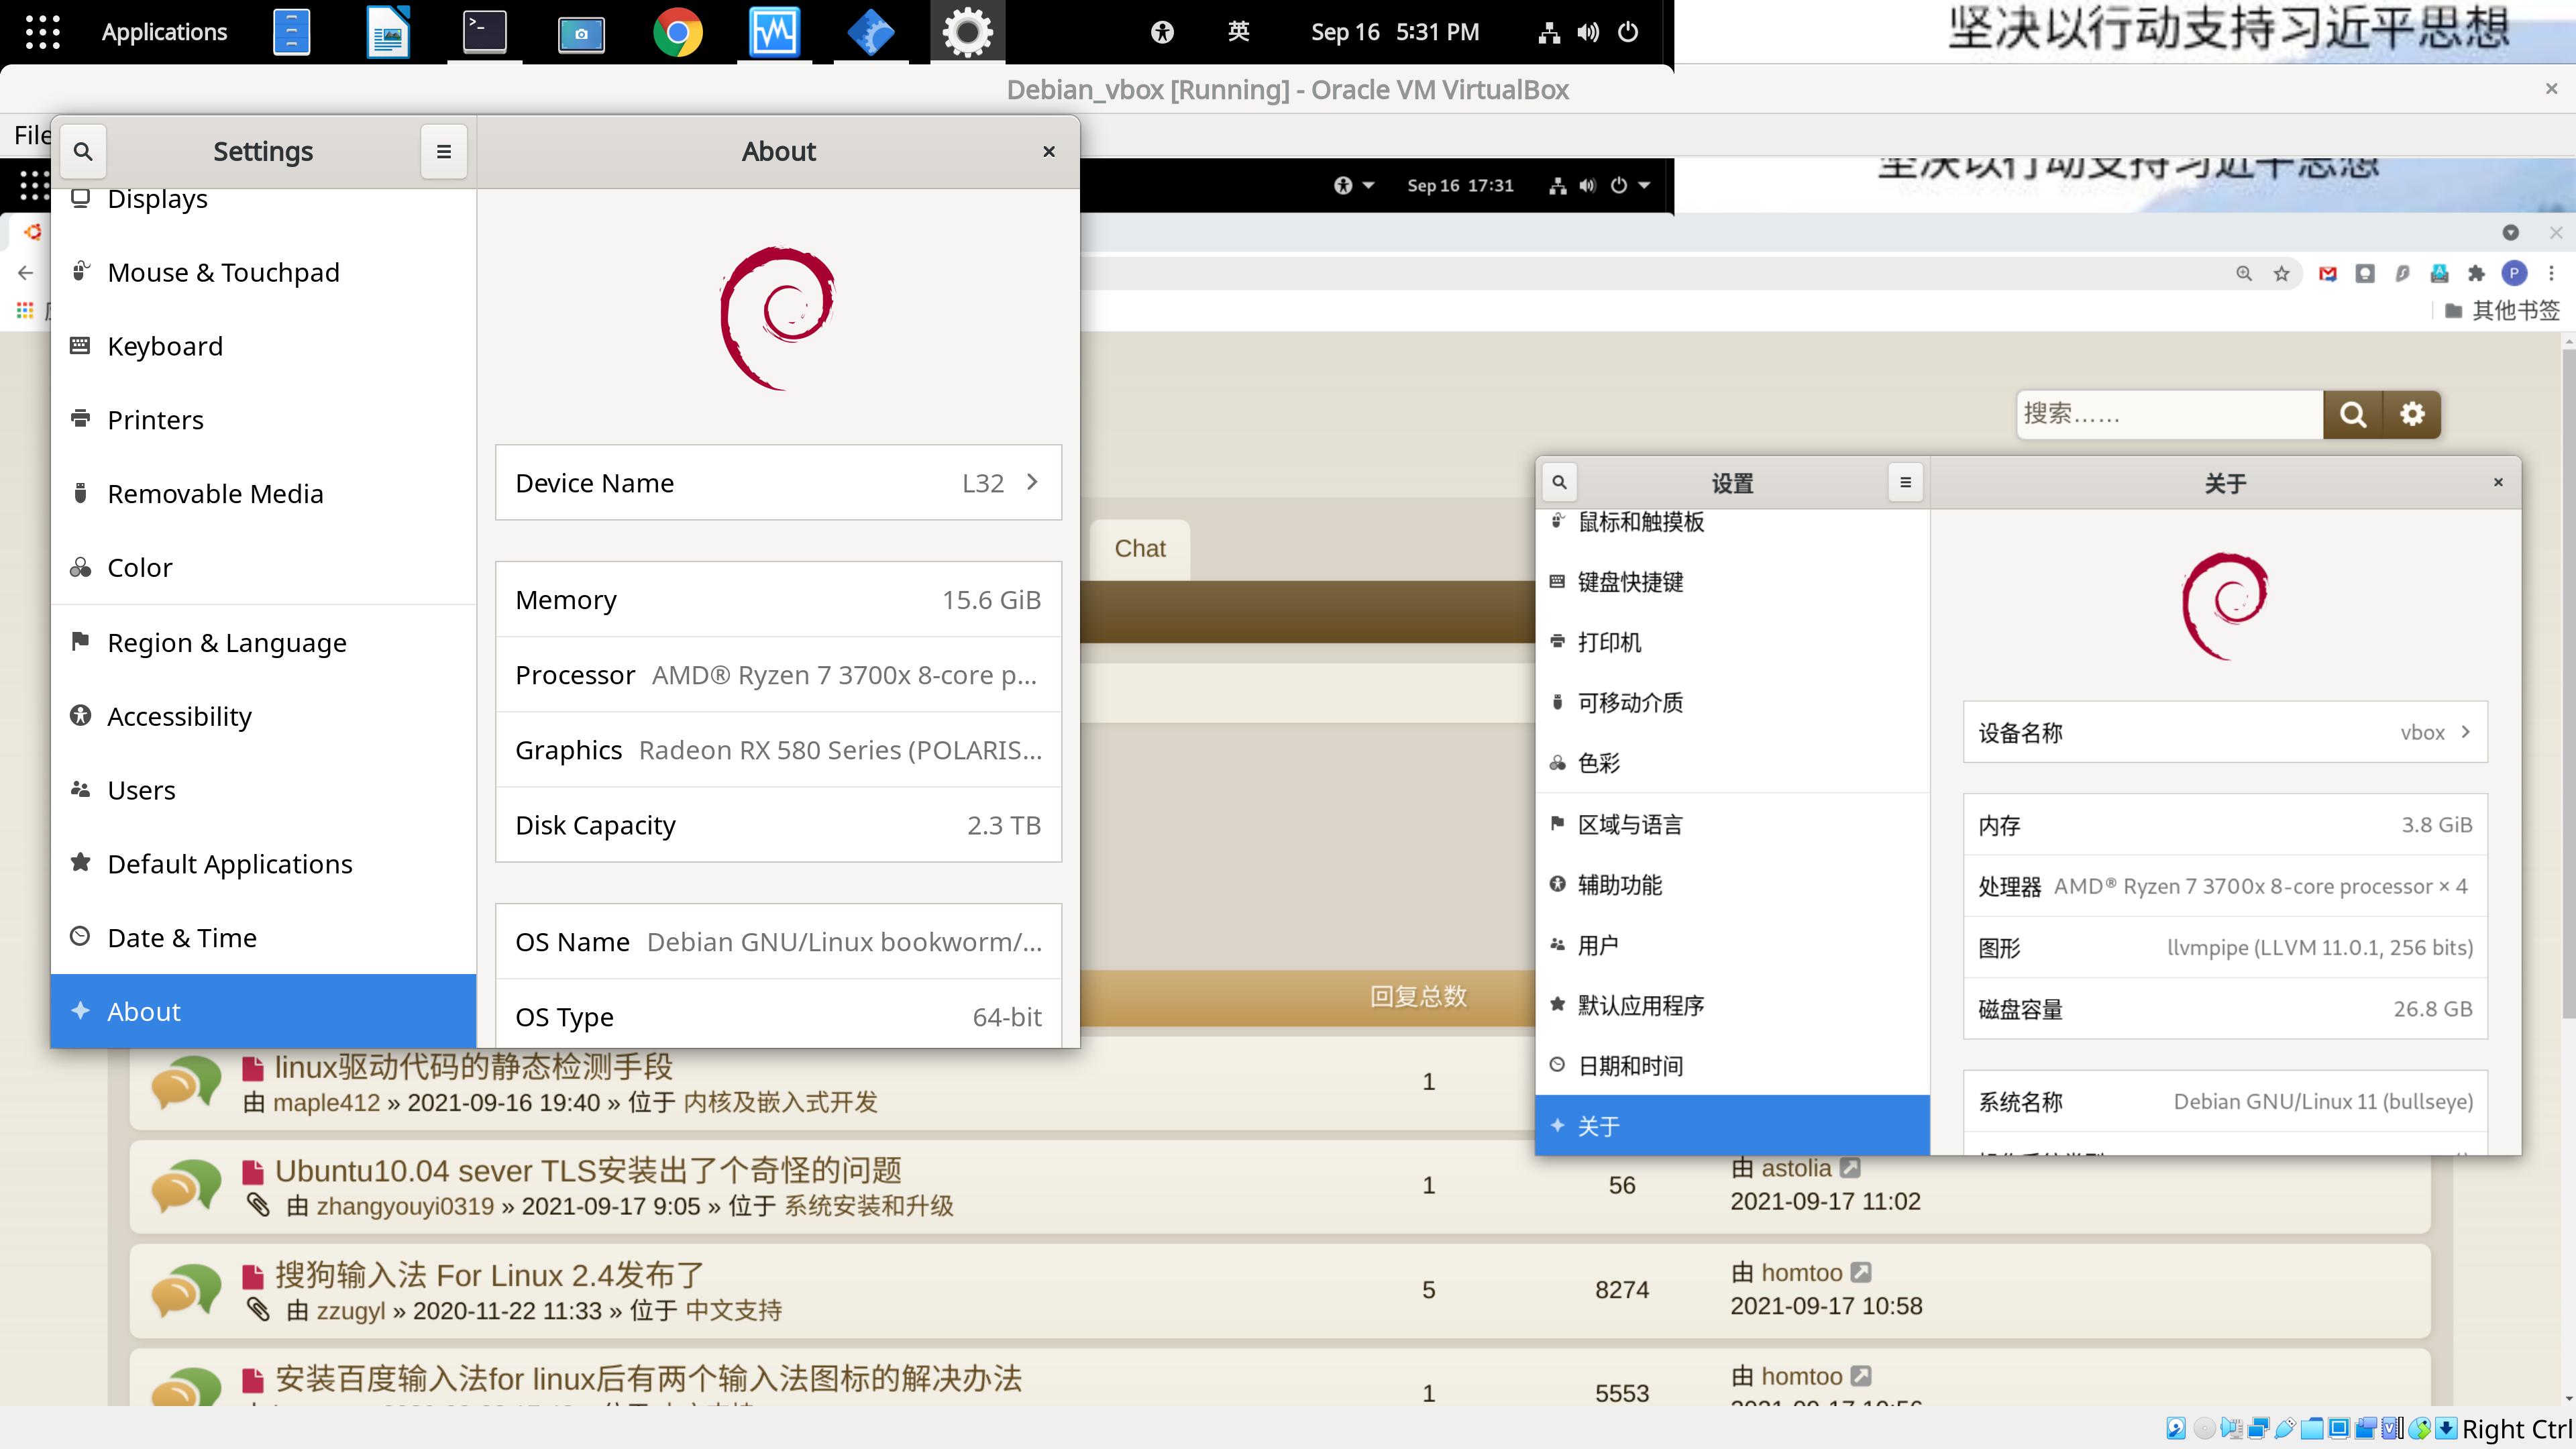Bookmark page with Chrome star icon
2576x1449 pixels.
[2282, 274]
